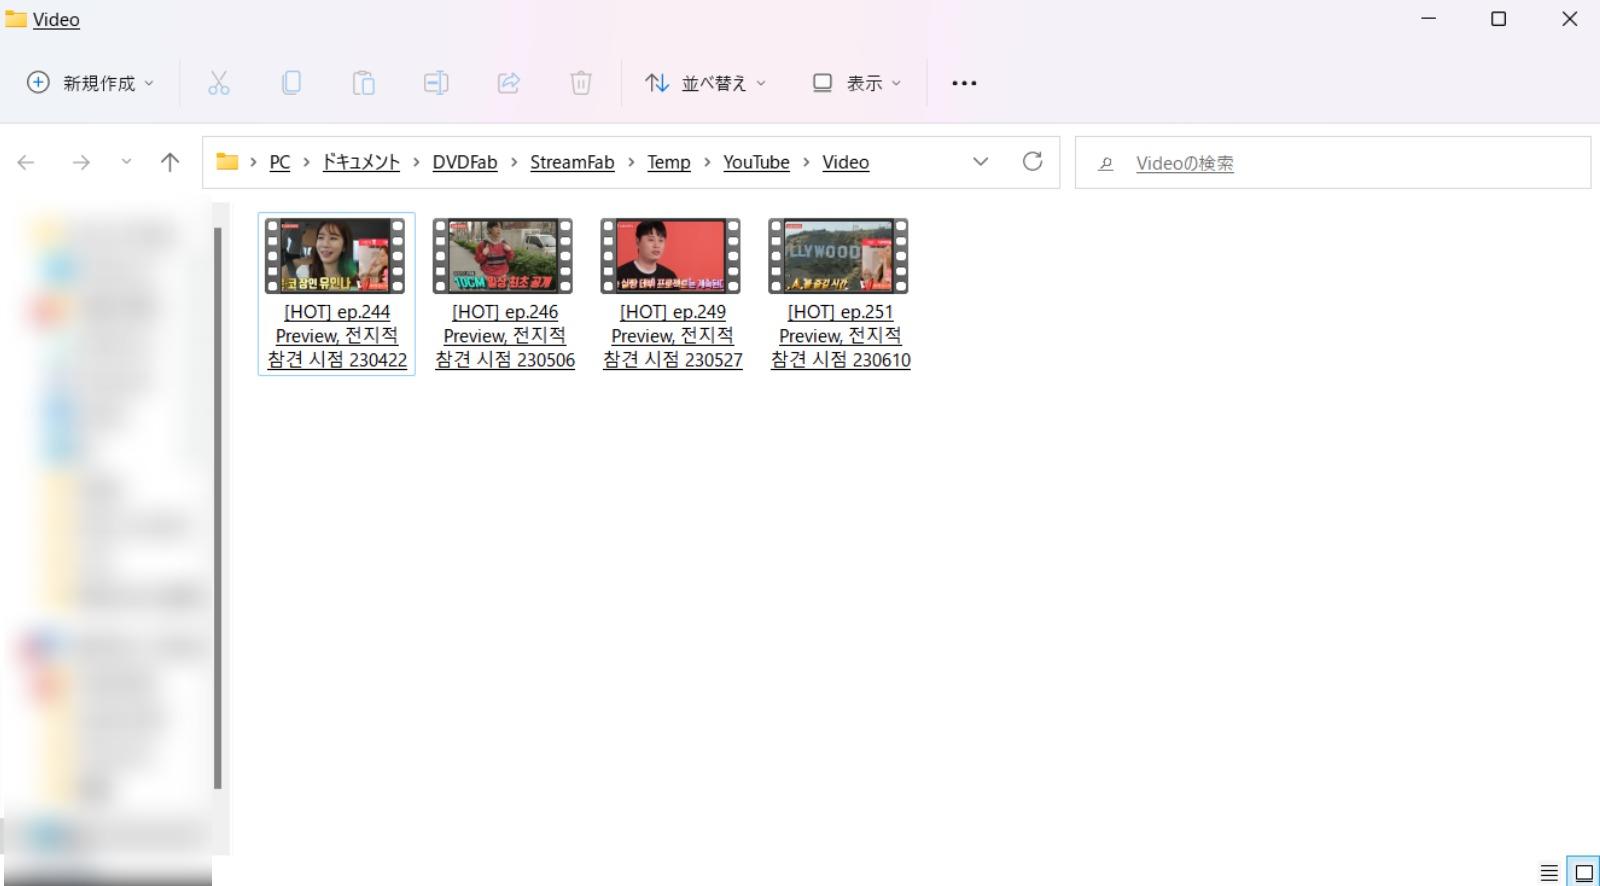Open the 新規作成 (New) menu
Image resolution: width=1600 pixels, height=886 pixels.
[x=90, y=83]
